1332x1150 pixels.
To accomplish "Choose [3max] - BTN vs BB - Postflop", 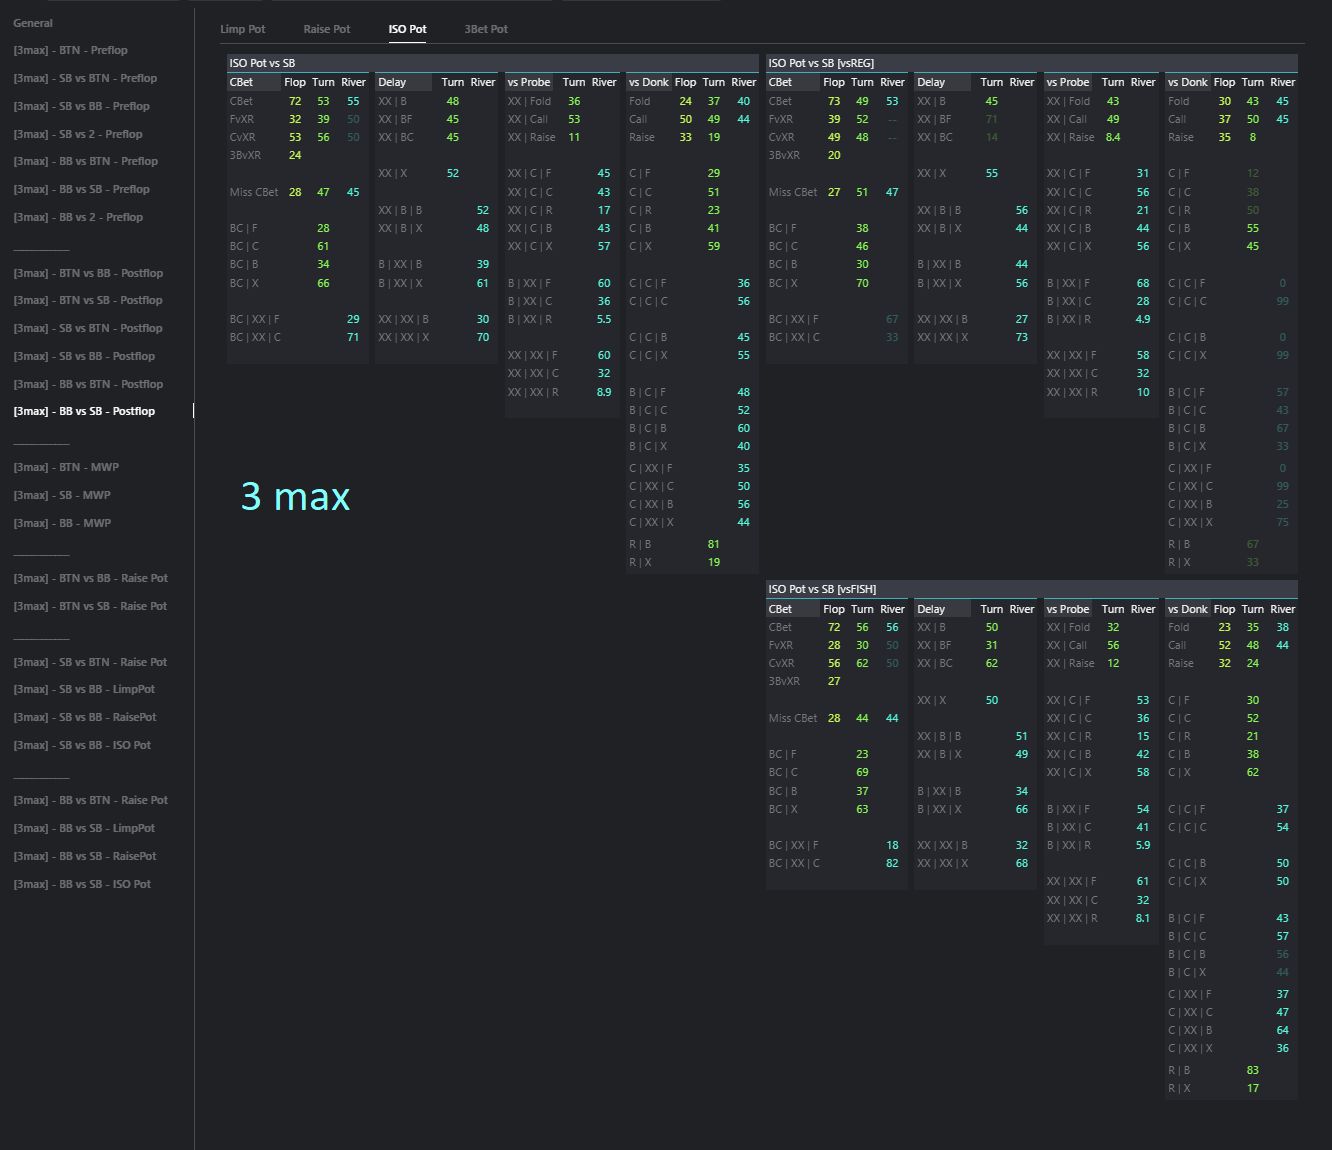I will point(88,273).
